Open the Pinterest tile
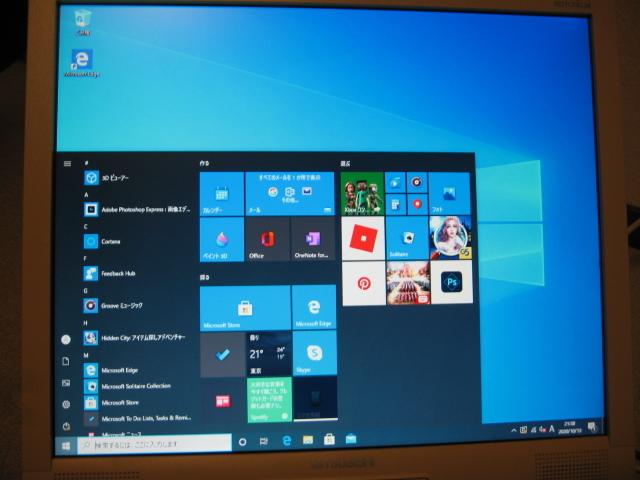The image size is (640, 480). [364, 283]
